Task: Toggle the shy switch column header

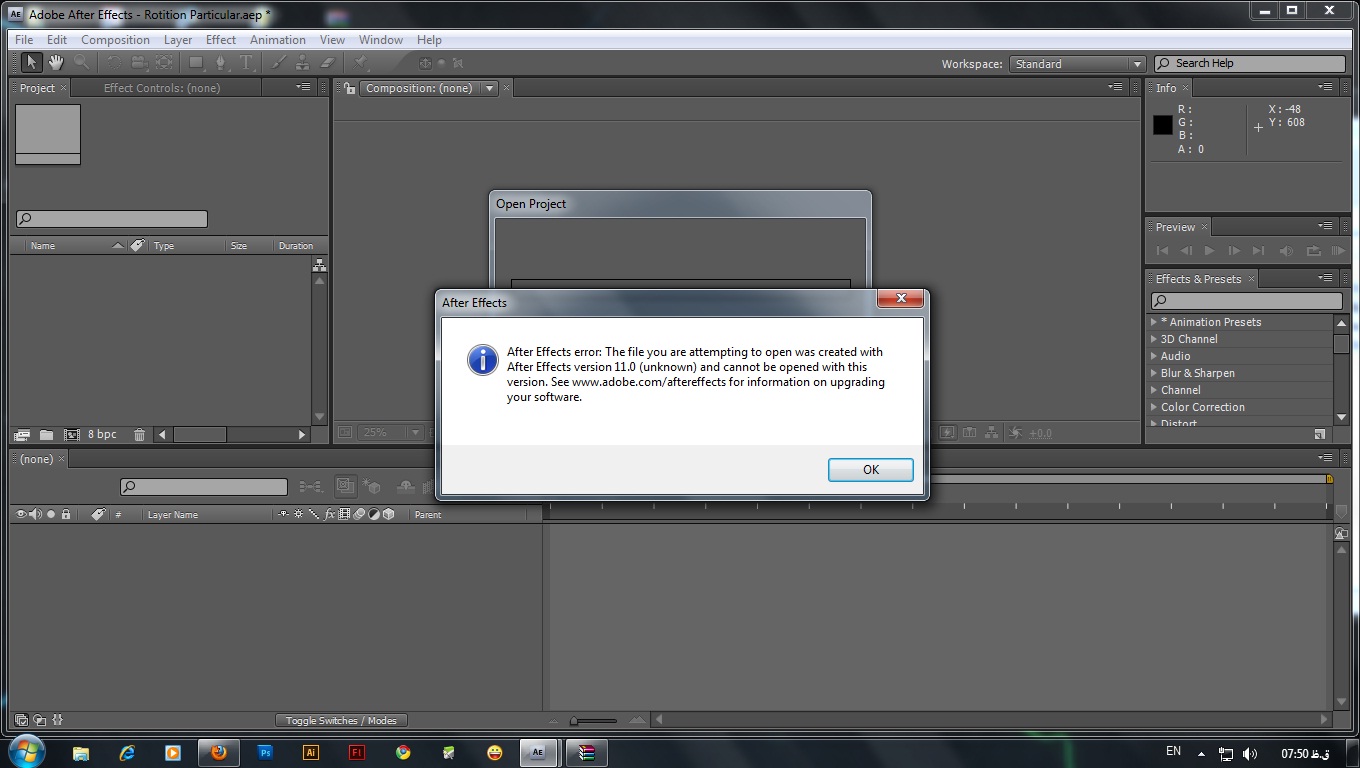Action: point(283,514)
